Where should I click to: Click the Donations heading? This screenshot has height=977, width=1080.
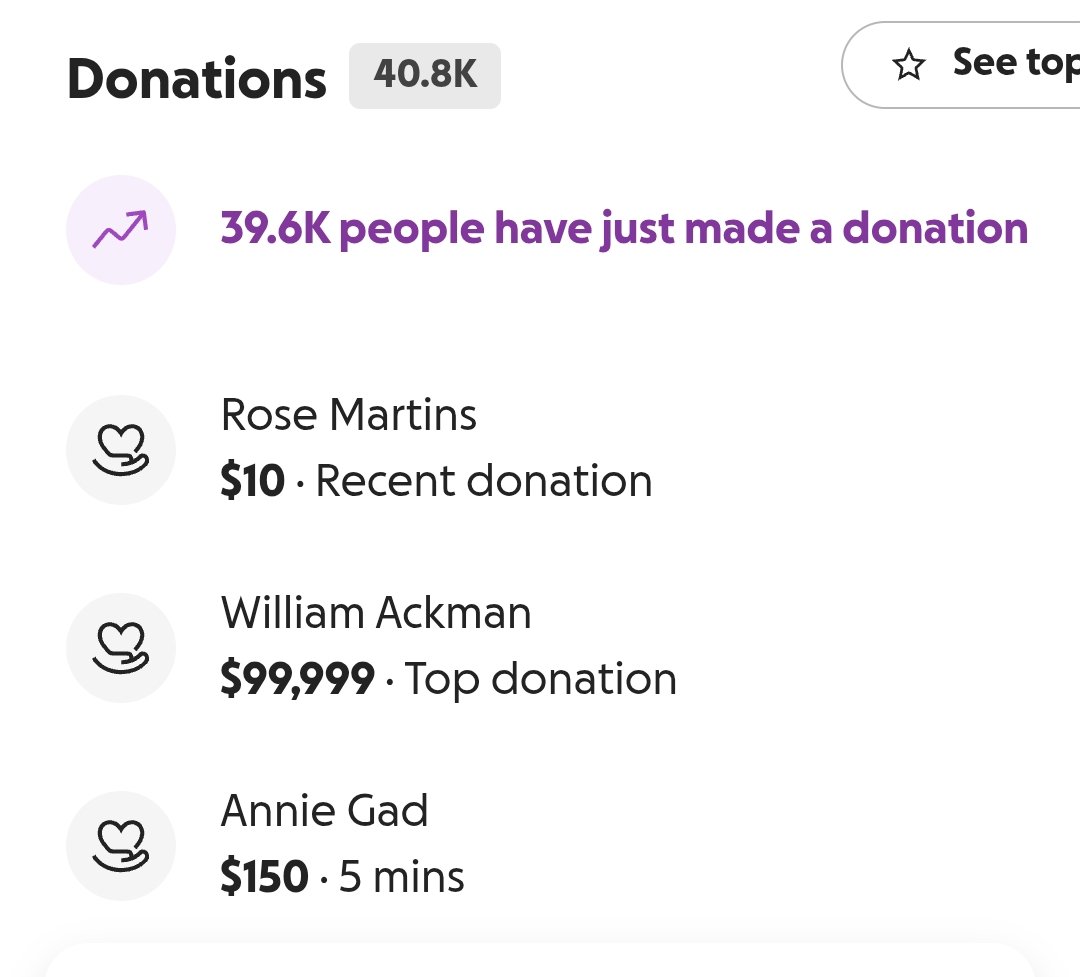click(x=197, y=80)
